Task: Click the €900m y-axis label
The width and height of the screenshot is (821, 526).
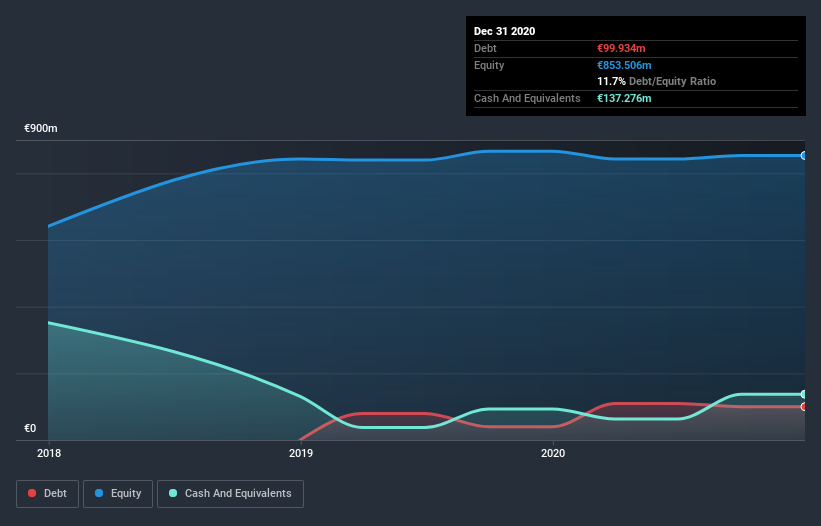Action: coord(41,128)
